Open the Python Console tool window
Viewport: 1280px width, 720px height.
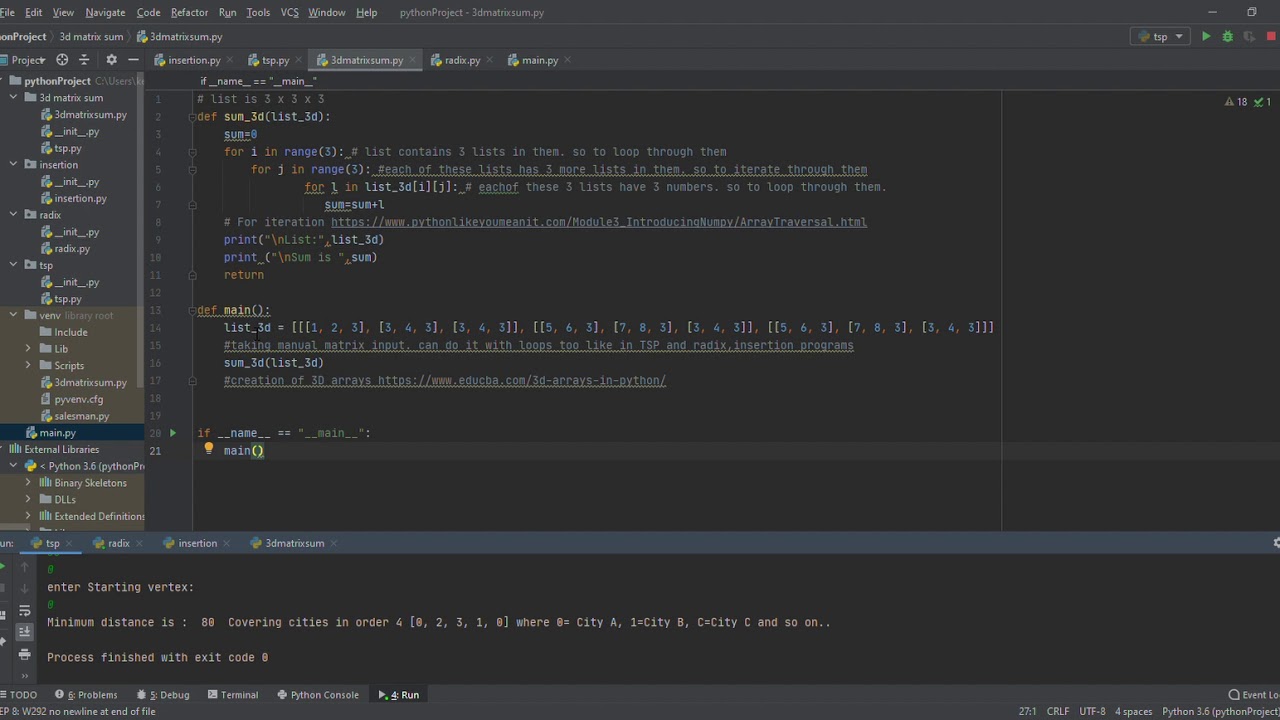pyautogui.click(x=318, y=695)
